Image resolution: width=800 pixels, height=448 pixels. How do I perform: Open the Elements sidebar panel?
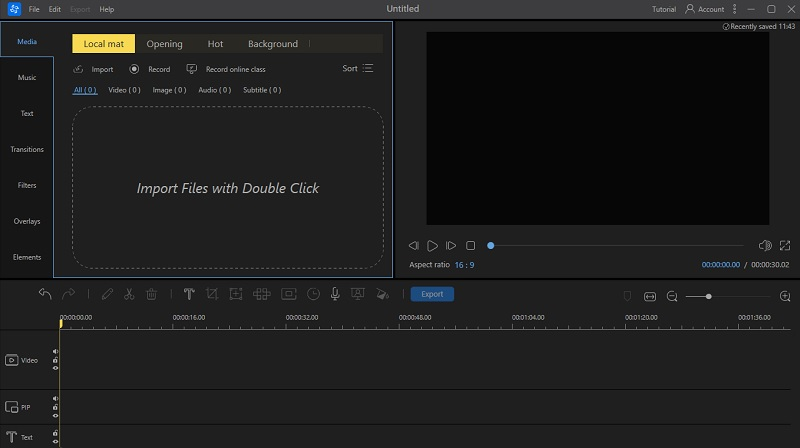click(x=27, y=257)
